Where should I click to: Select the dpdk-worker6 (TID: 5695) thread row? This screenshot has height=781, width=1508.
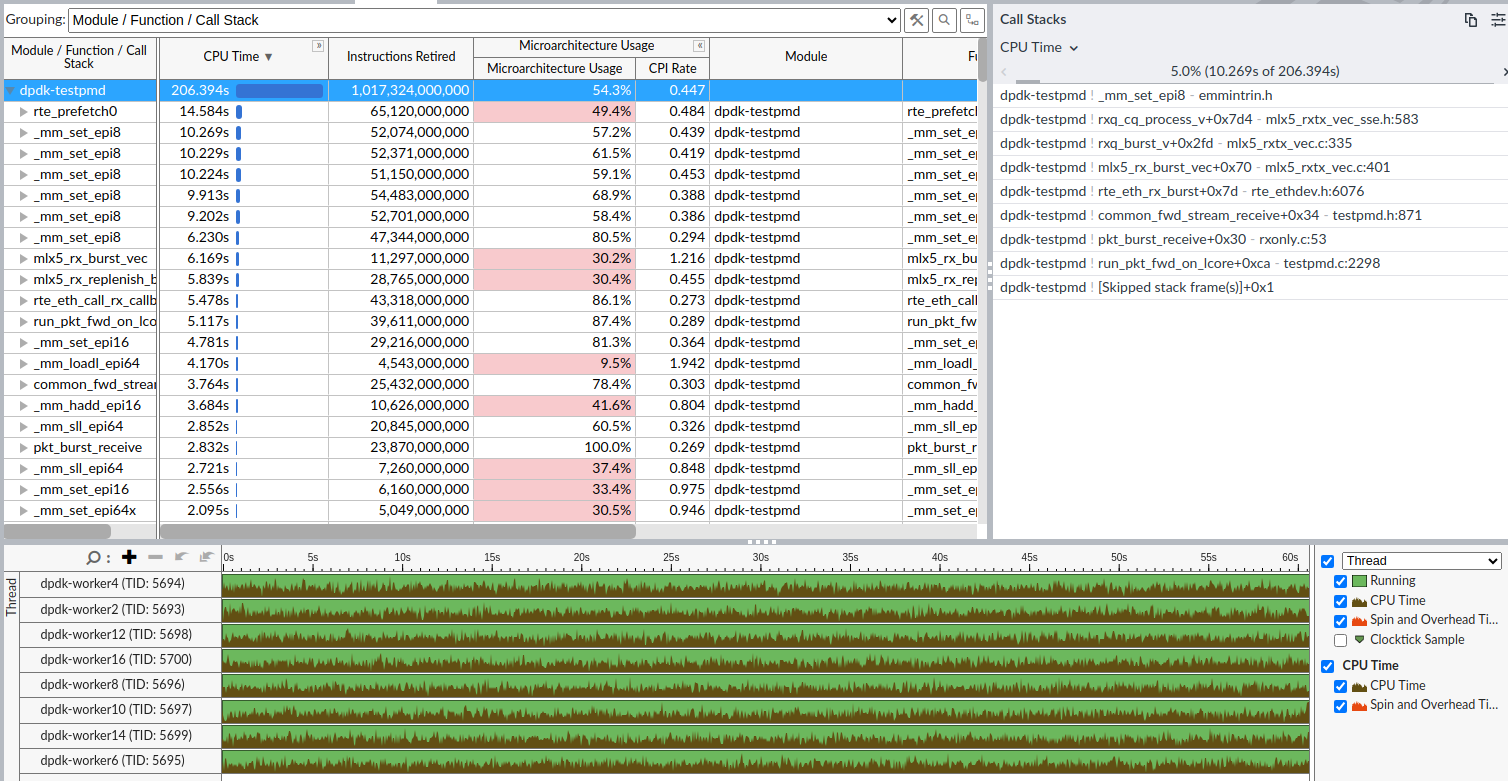(112, 761)
